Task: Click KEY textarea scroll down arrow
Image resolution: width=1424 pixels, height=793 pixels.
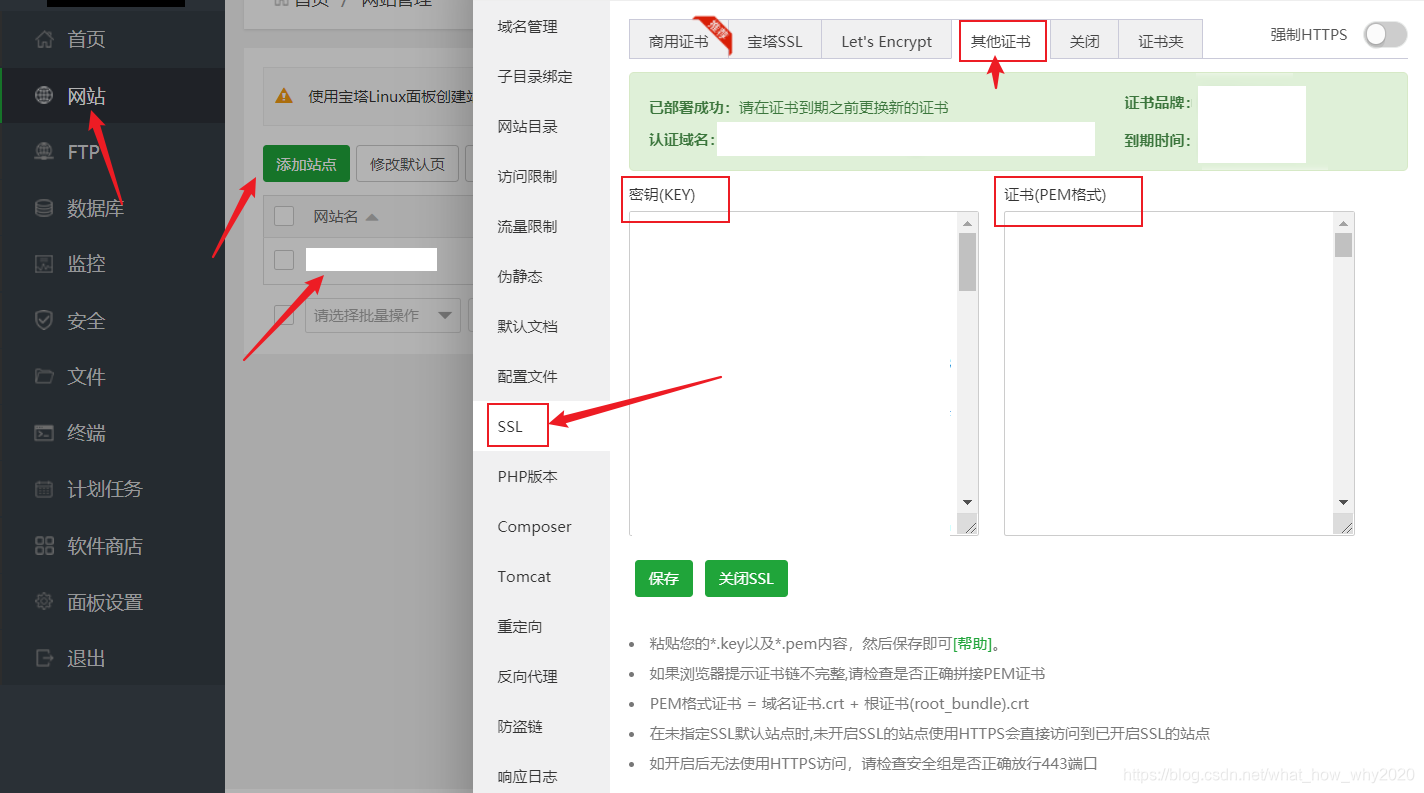Action: click(967, 502)
